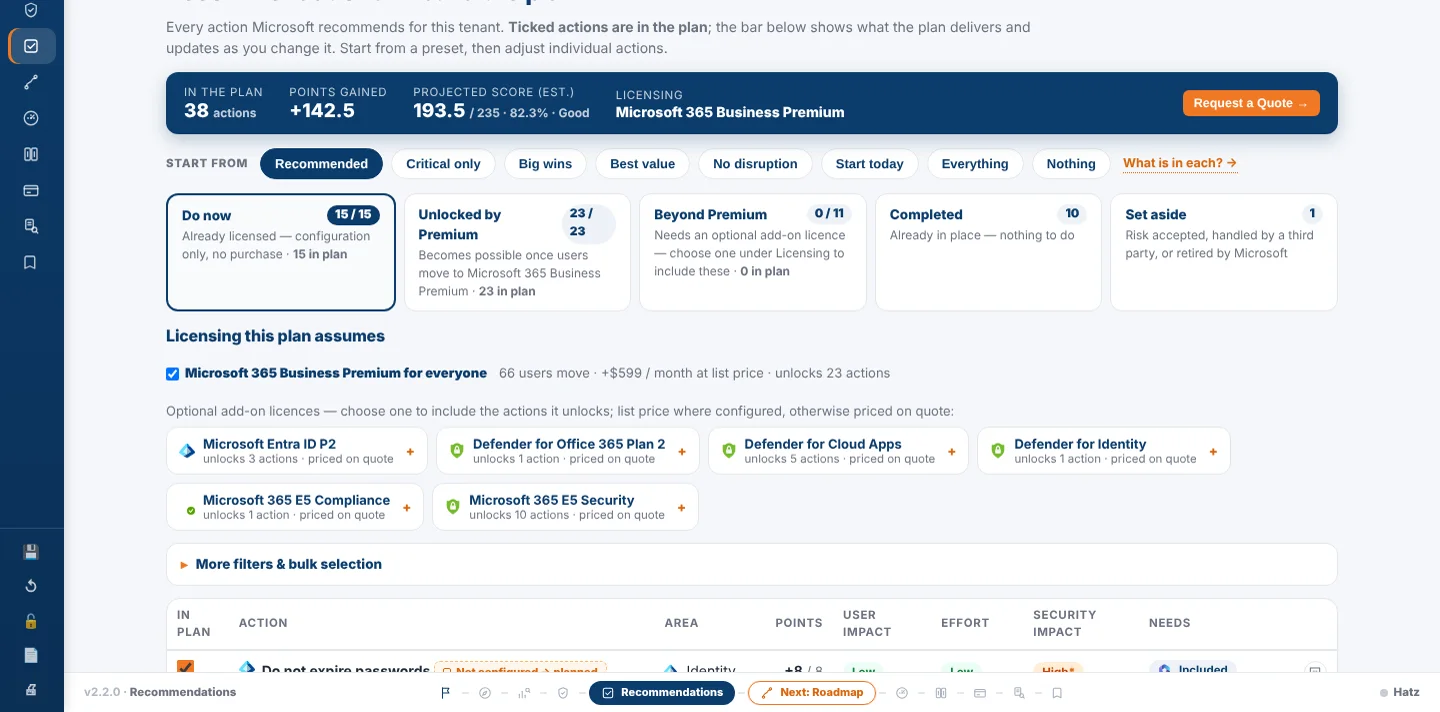This screenshot has width=1440, height=712.
Task: Open the Set aside card
Action: pos(1224,252)
